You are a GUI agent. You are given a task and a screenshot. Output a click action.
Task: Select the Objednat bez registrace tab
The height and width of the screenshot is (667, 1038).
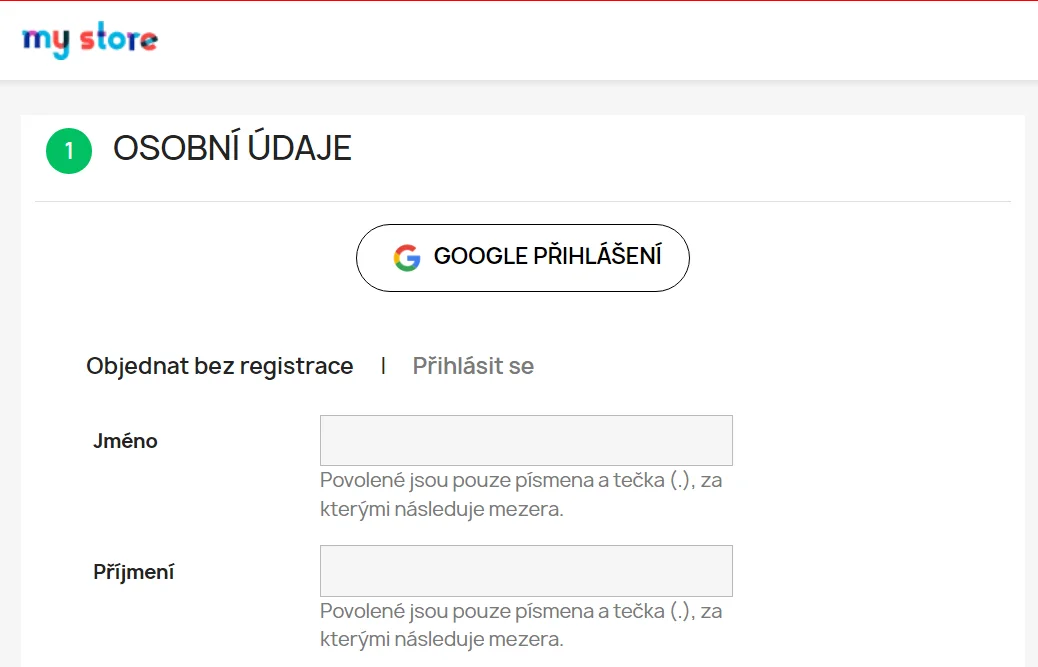point(220,366)
